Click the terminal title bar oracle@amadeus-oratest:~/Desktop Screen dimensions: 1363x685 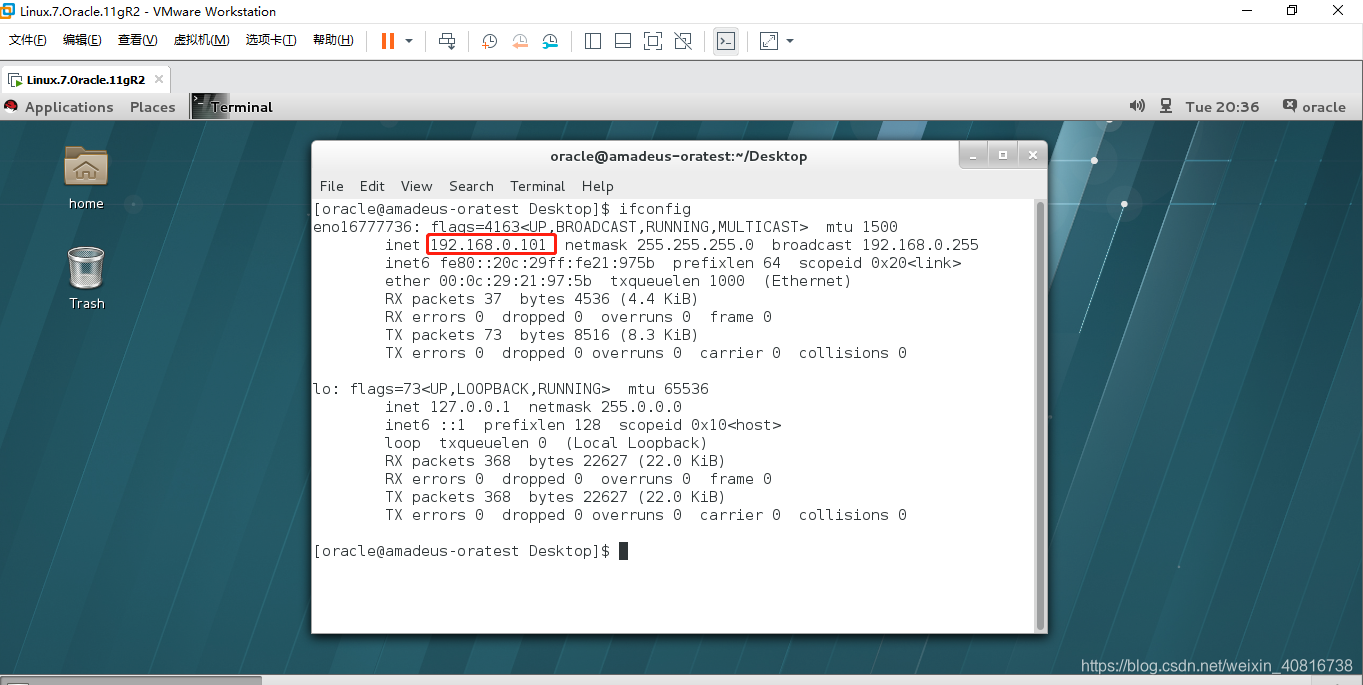[x=678, y=156]
